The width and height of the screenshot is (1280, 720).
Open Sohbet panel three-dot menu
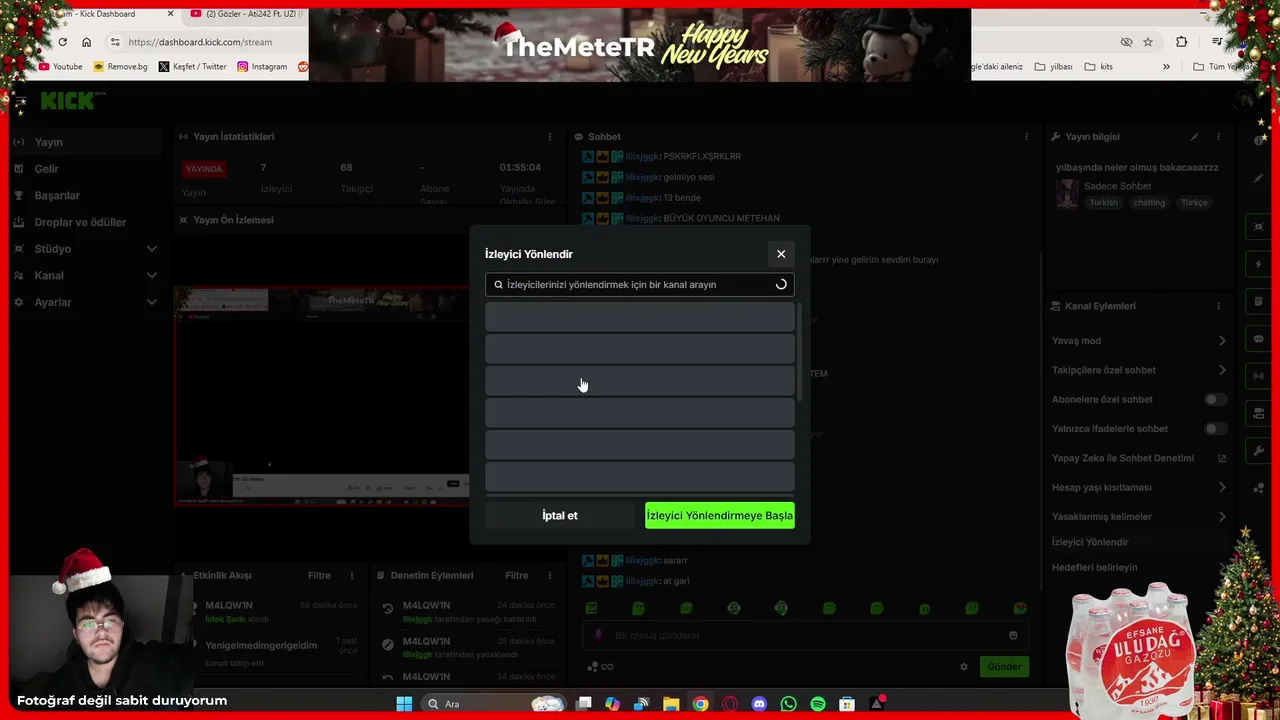click(1026, 137)
